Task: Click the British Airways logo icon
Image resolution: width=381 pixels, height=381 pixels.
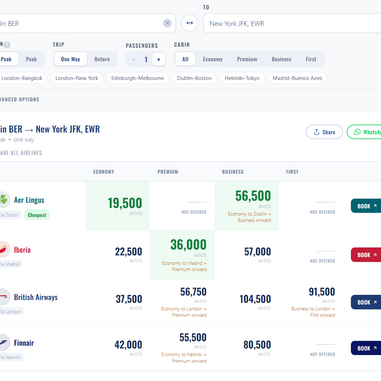Action: (x=4, y=297)
